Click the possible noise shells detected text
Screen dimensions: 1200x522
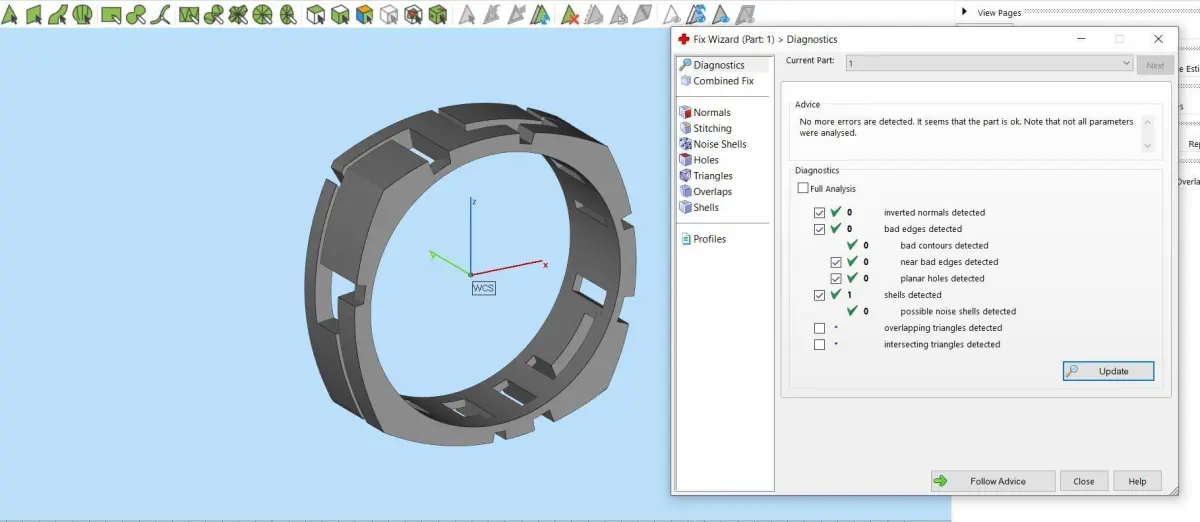tap(958, 311)
